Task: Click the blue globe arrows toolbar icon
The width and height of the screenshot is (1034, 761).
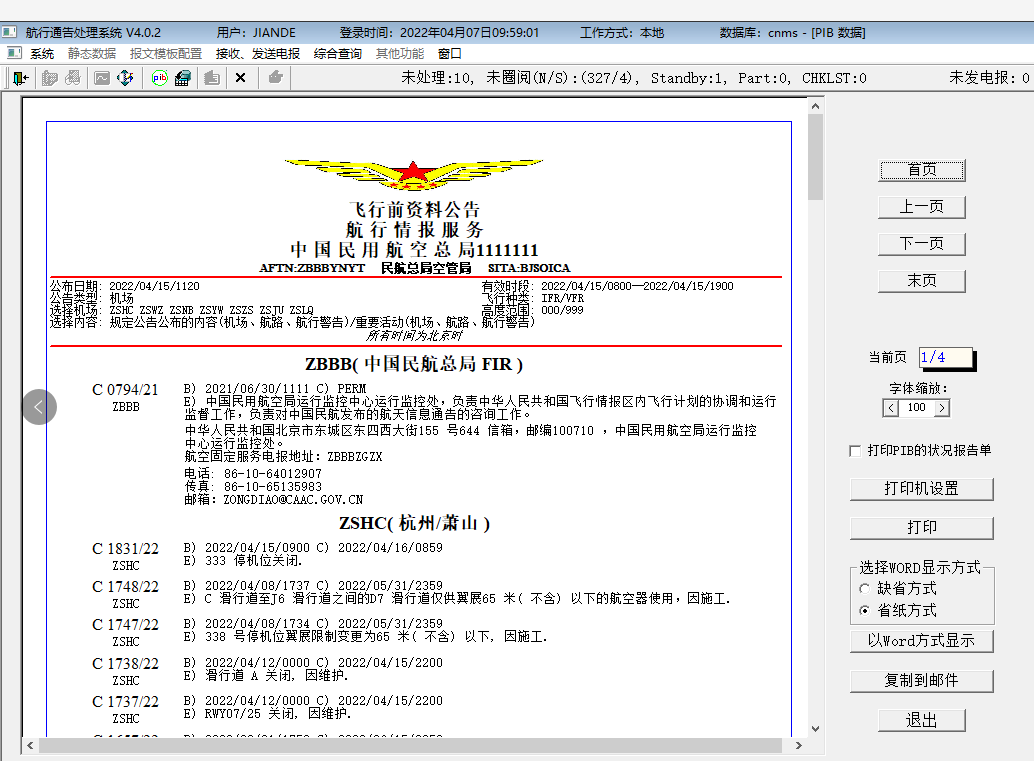Action: click(x=125, y=78)
